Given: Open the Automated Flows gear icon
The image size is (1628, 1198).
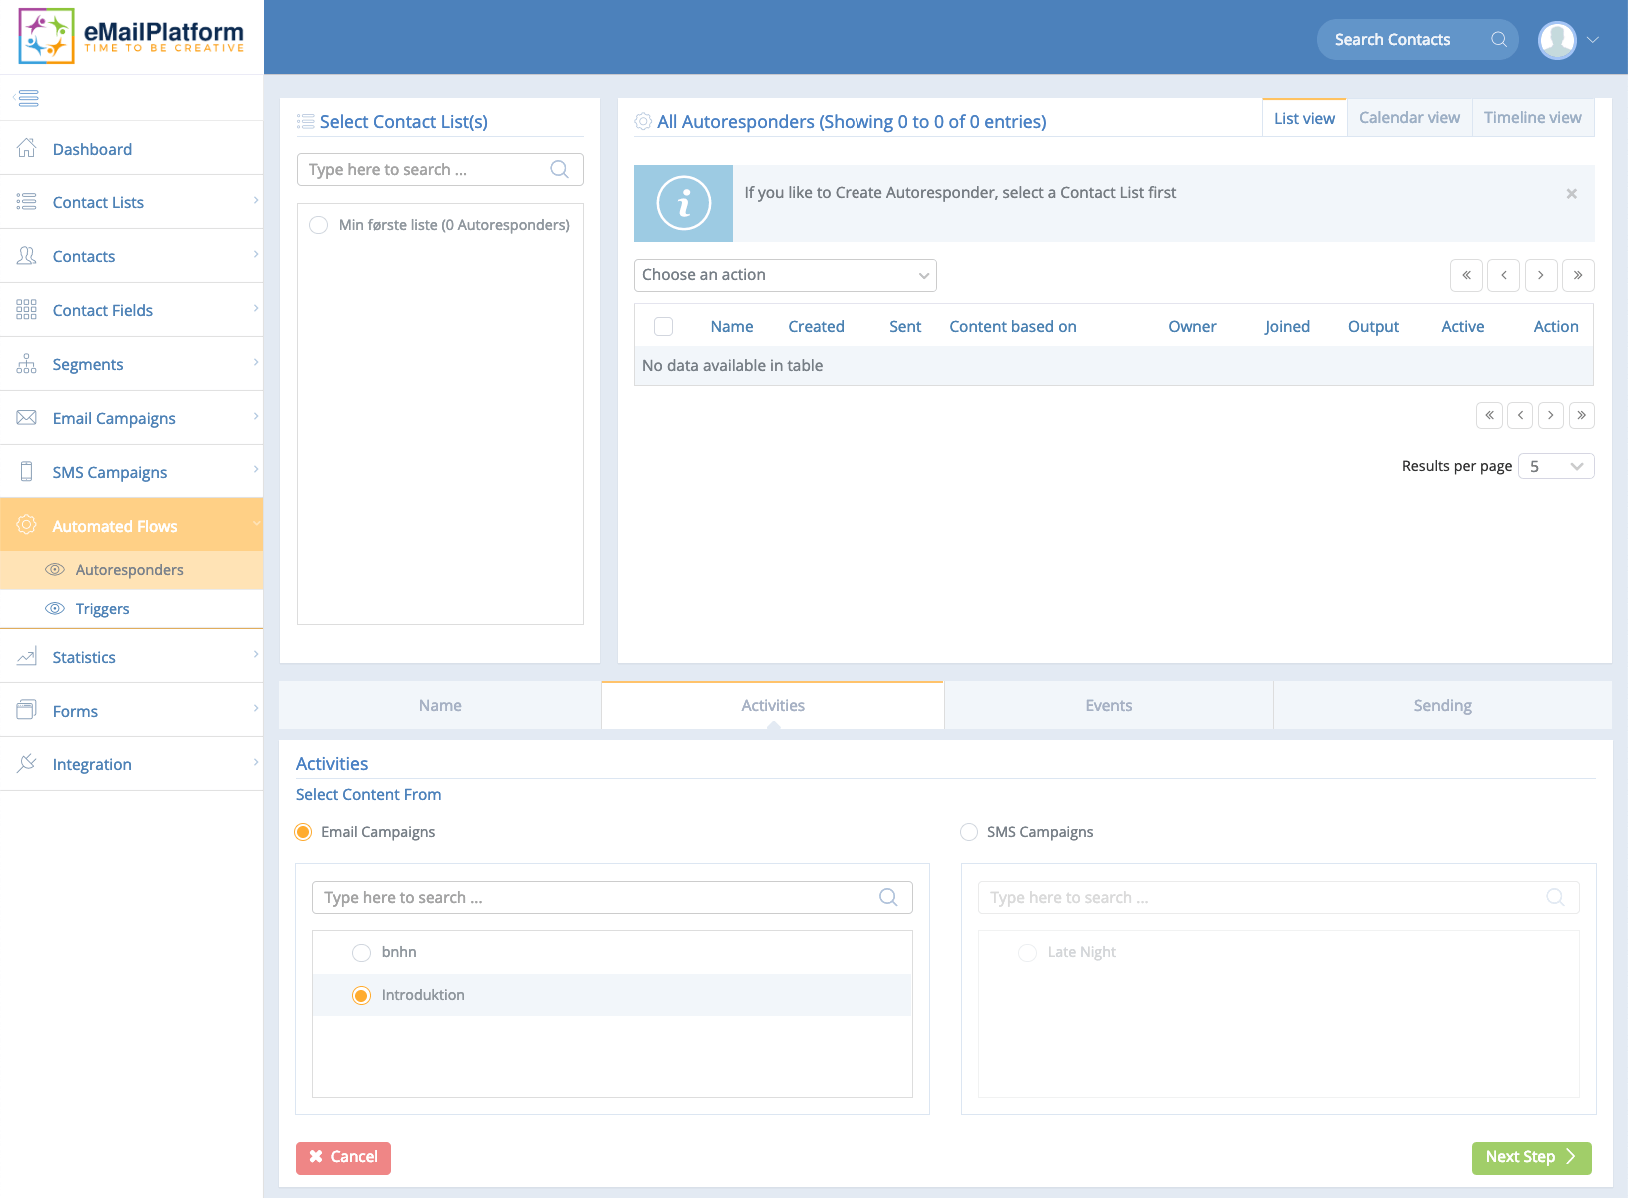Looking at the screenshot, I should pyautogui.click(x=27, y=524).
